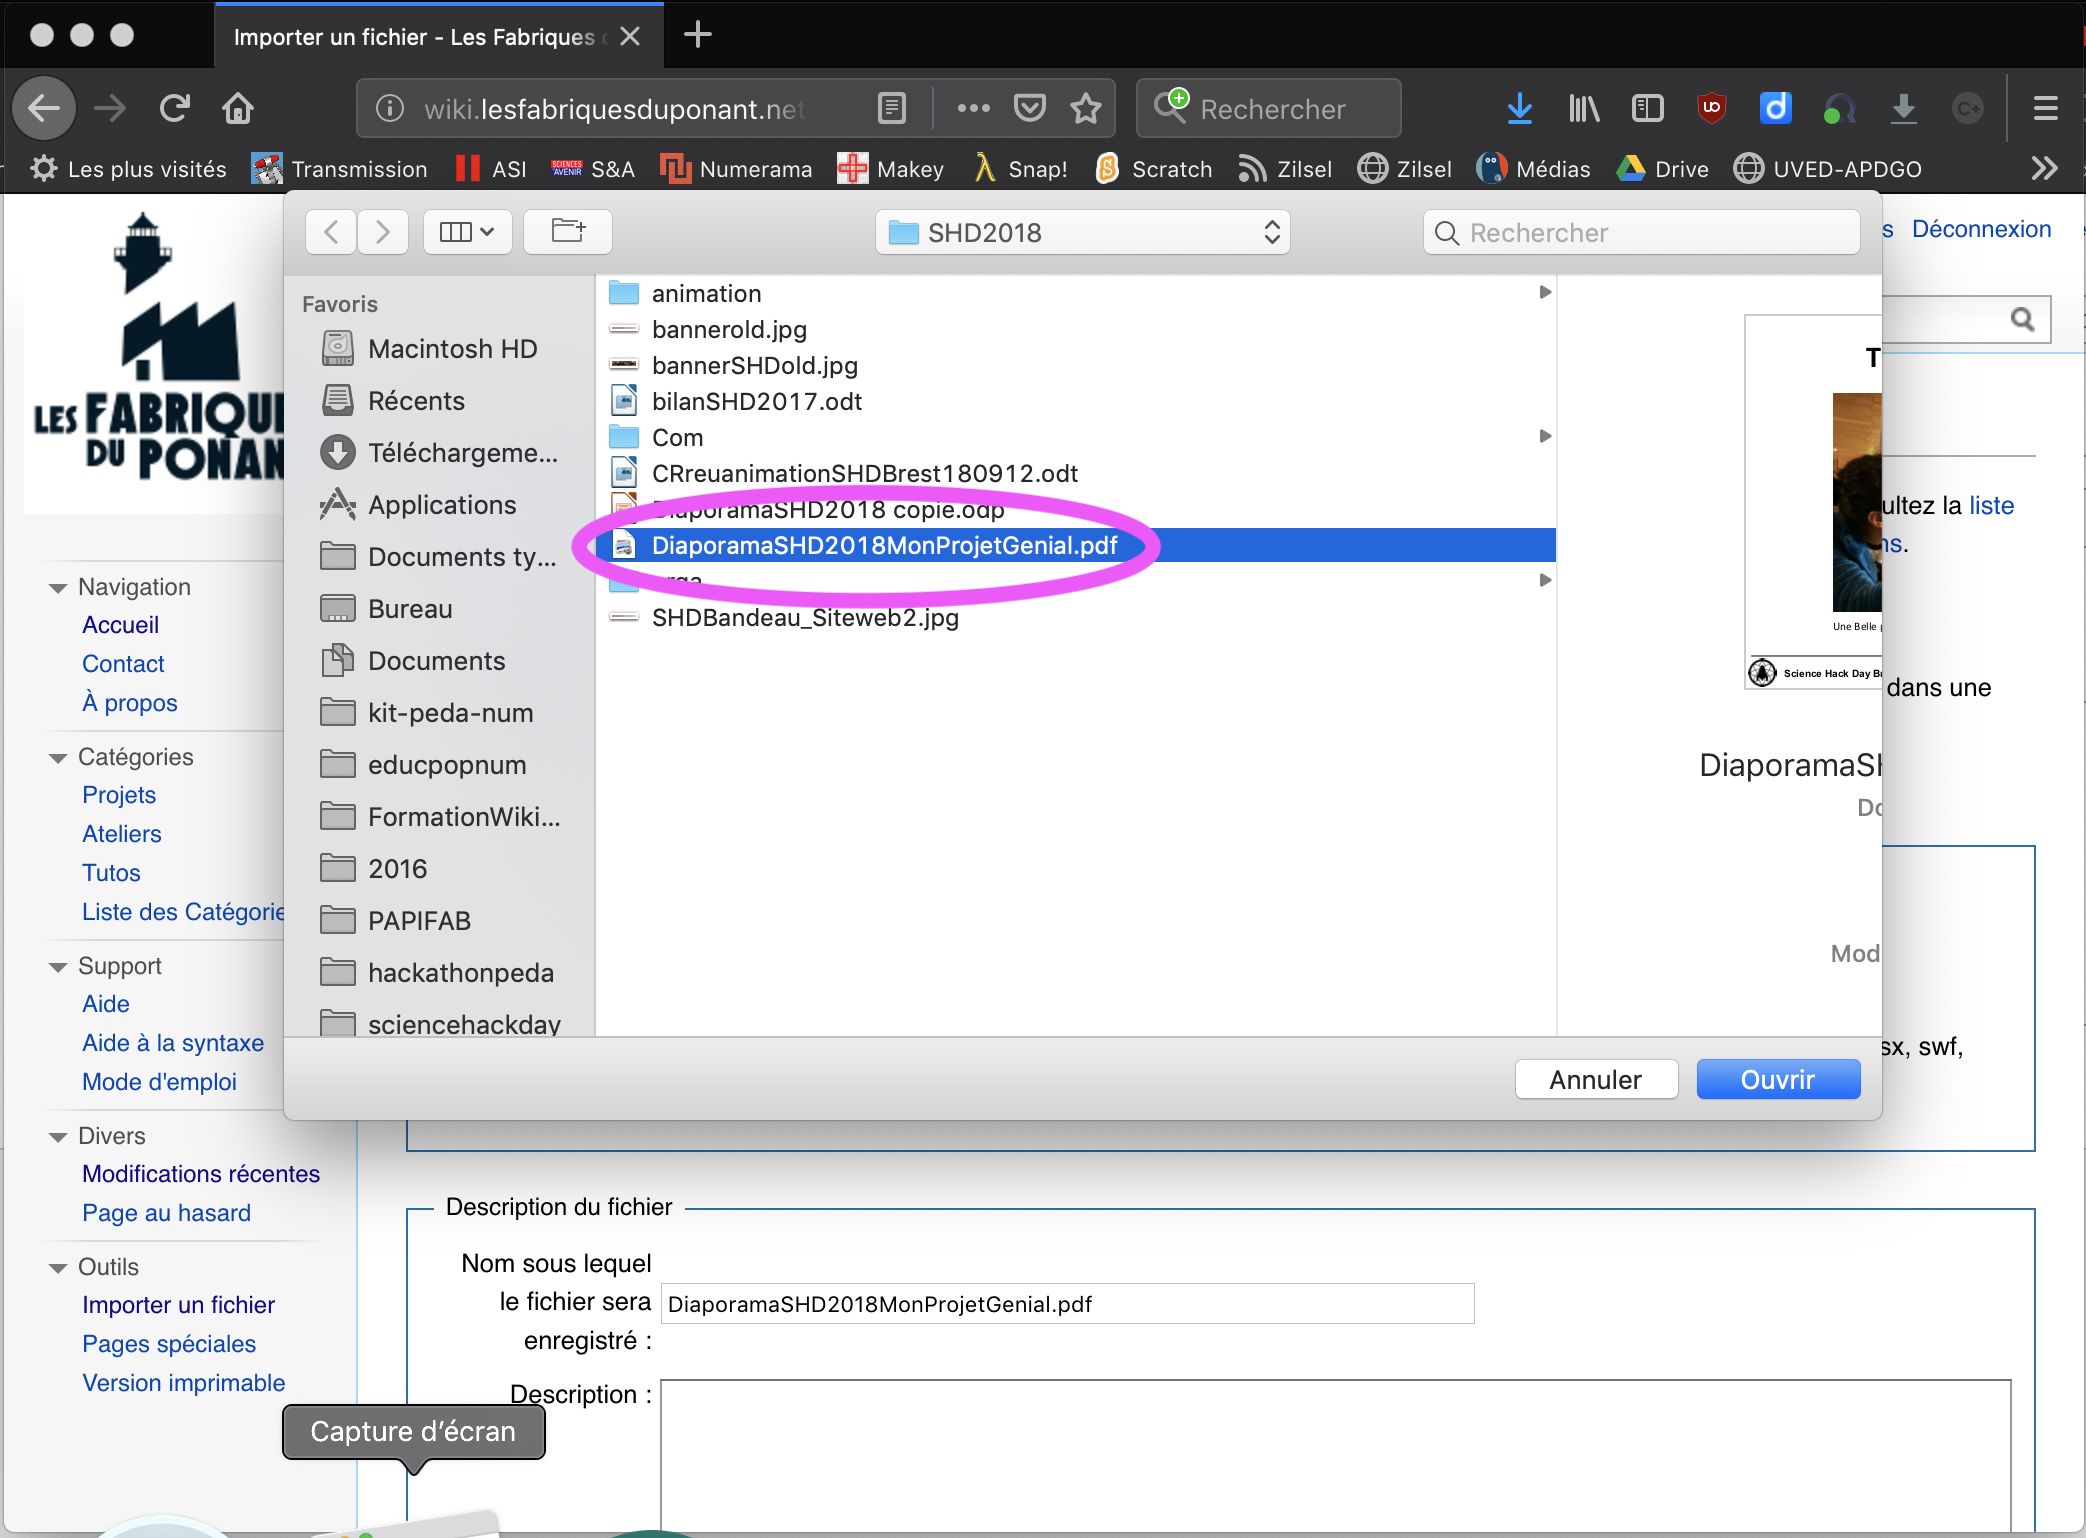Click the Pocket save icon
The image size is (2086, 1538).
tap(1030, 108)
